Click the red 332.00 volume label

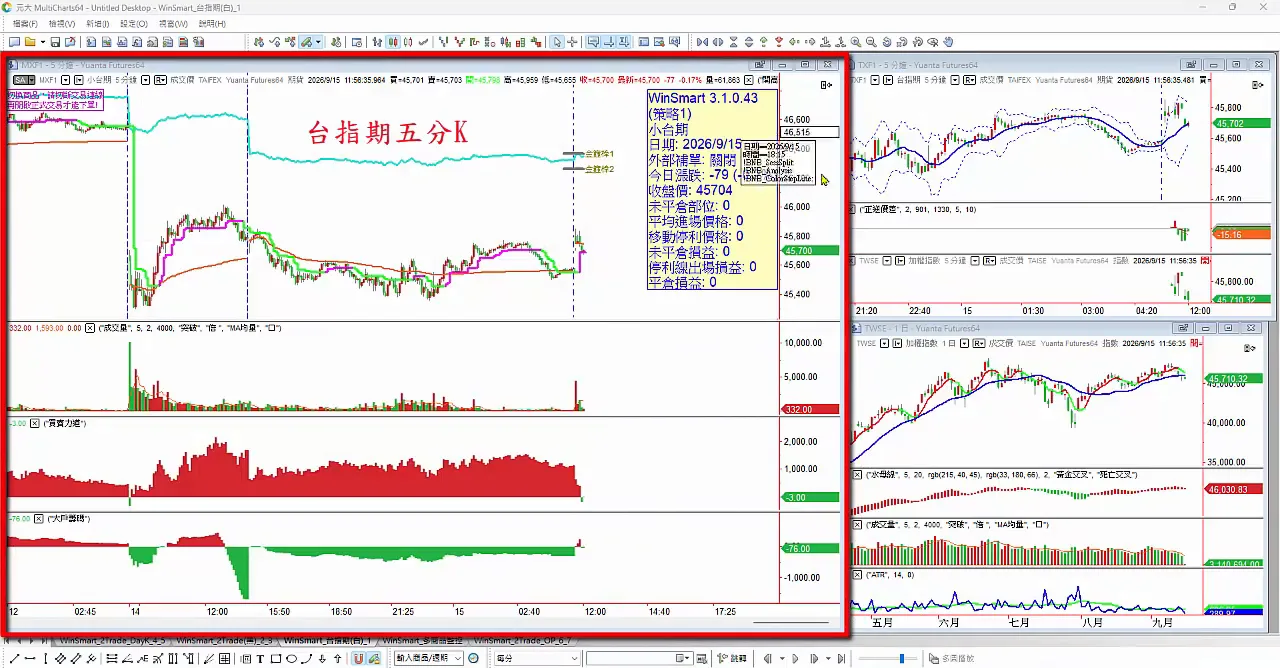811,409
